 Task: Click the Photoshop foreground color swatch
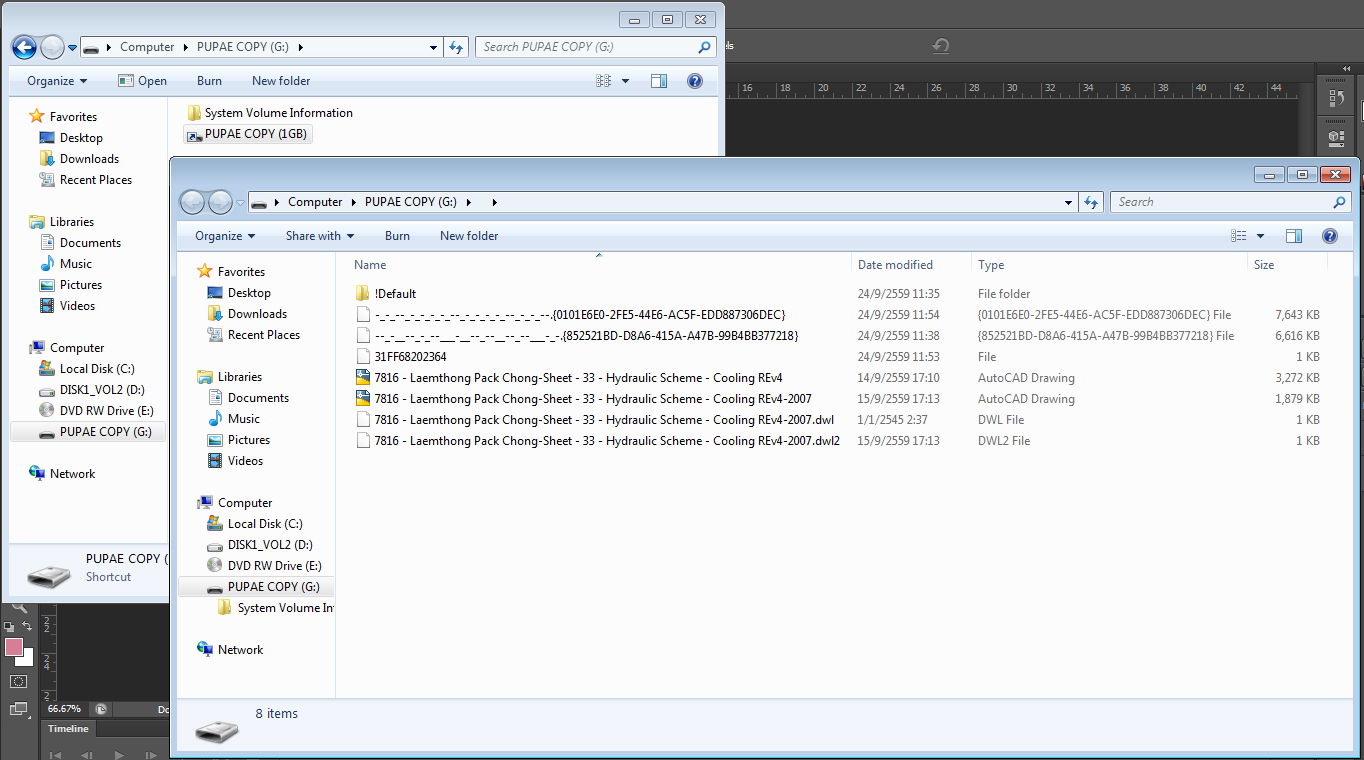(x=14, y=647)
